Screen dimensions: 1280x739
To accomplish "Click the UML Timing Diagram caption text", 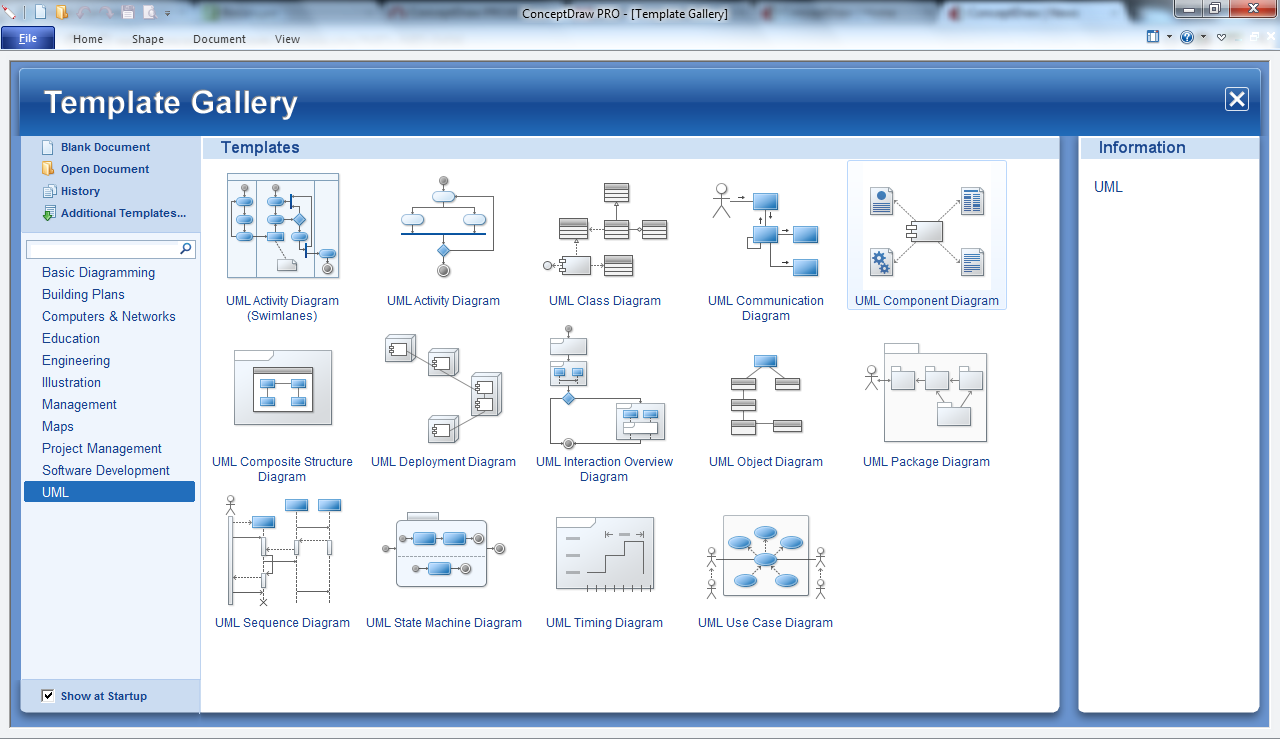I will point(605,623).
